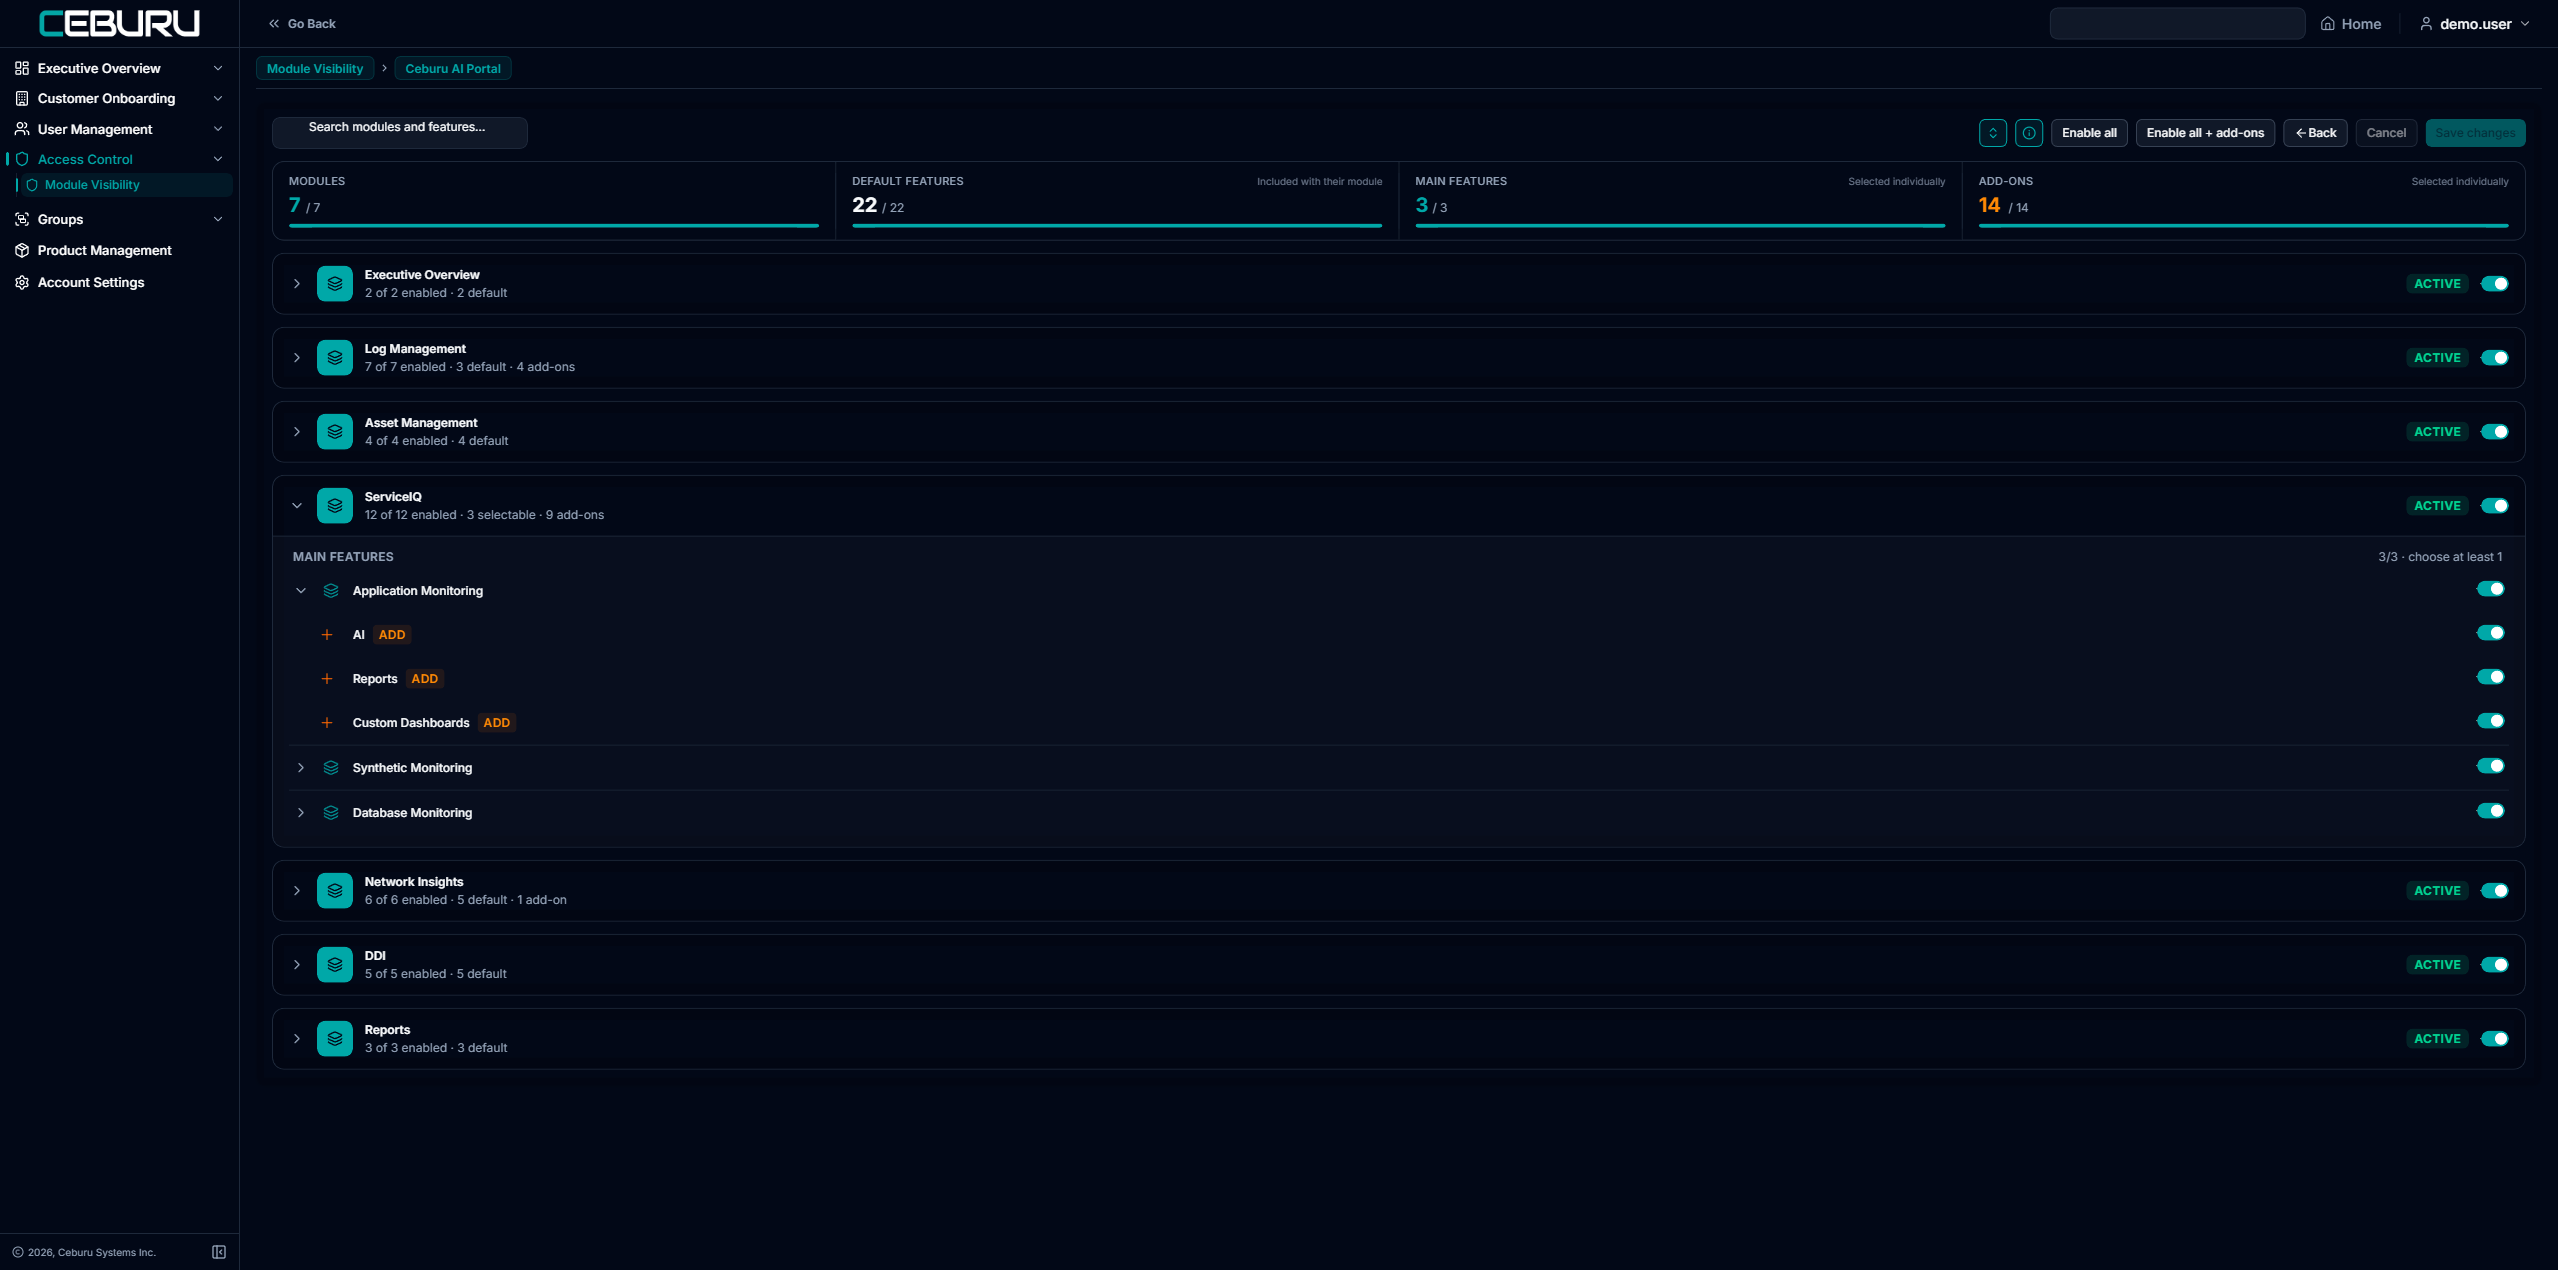Toggle the DDI module switch
The height and width of the screenshot is (1270, 2558).
pyautogui.click(x=2494, y=965)
